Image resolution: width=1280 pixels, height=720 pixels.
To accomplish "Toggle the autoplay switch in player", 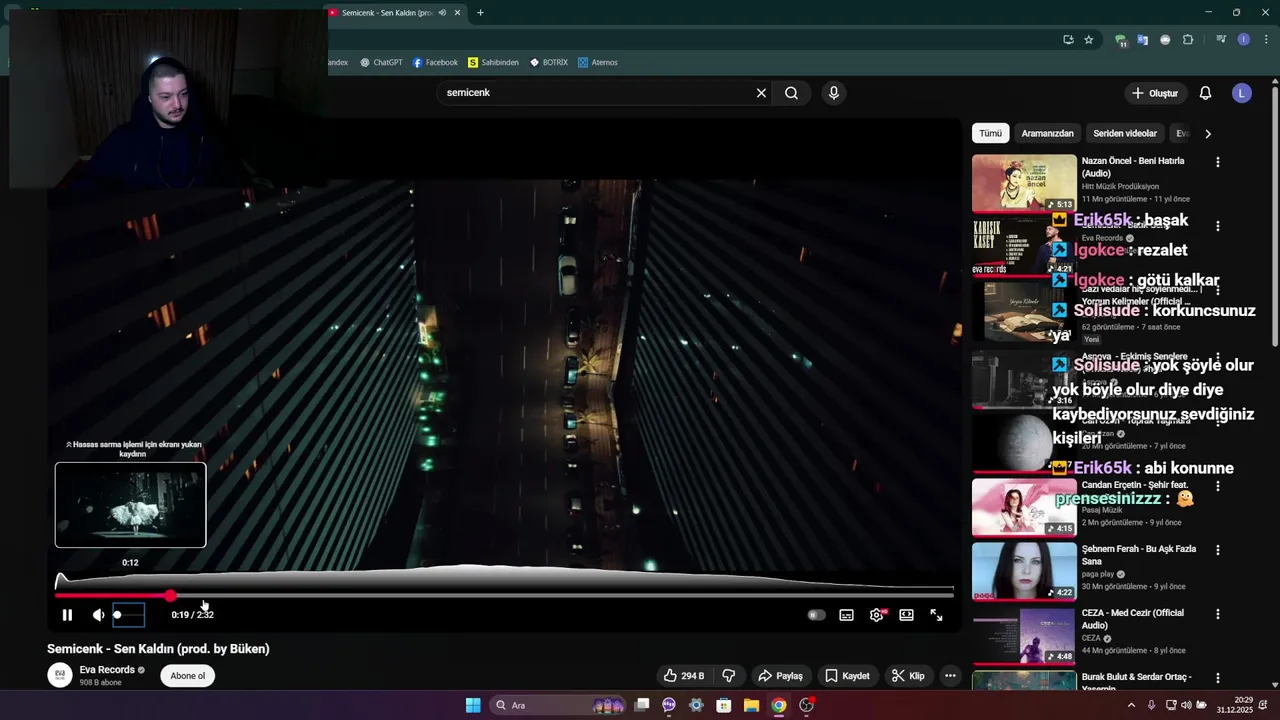I will 816,615.
